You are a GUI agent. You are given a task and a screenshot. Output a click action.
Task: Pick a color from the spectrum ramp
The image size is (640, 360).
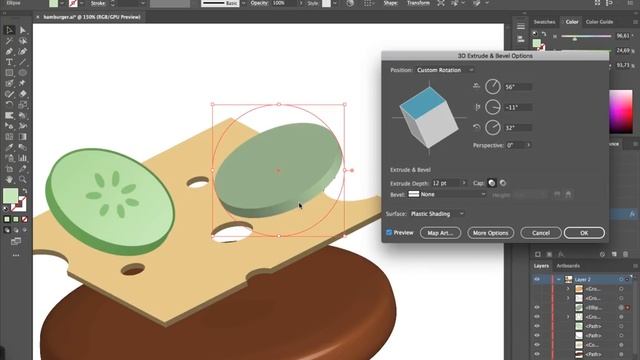click(x=621, y=111)
